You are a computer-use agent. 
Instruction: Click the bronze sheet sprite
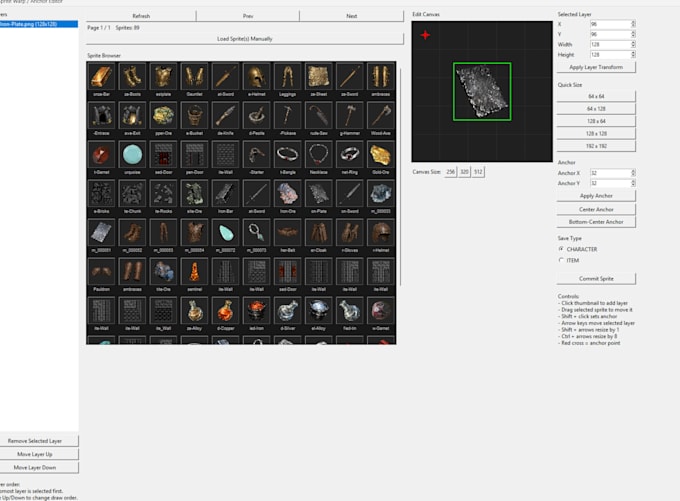point(319,76)
